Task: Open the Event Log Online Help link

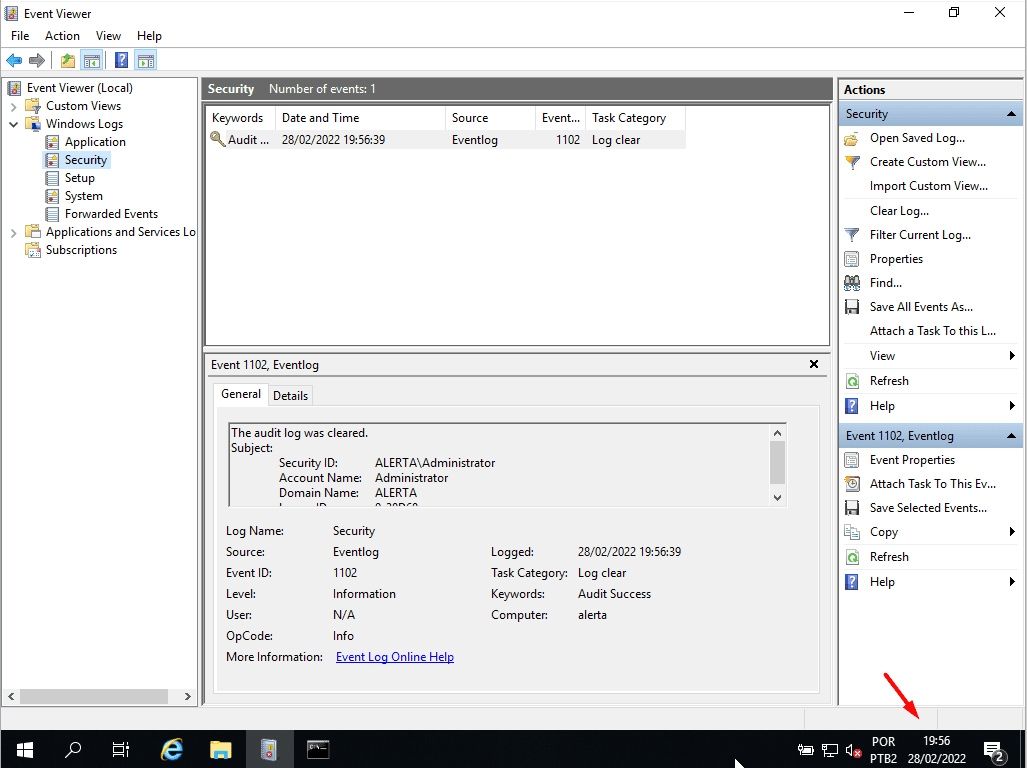Action: pos(395,657)
